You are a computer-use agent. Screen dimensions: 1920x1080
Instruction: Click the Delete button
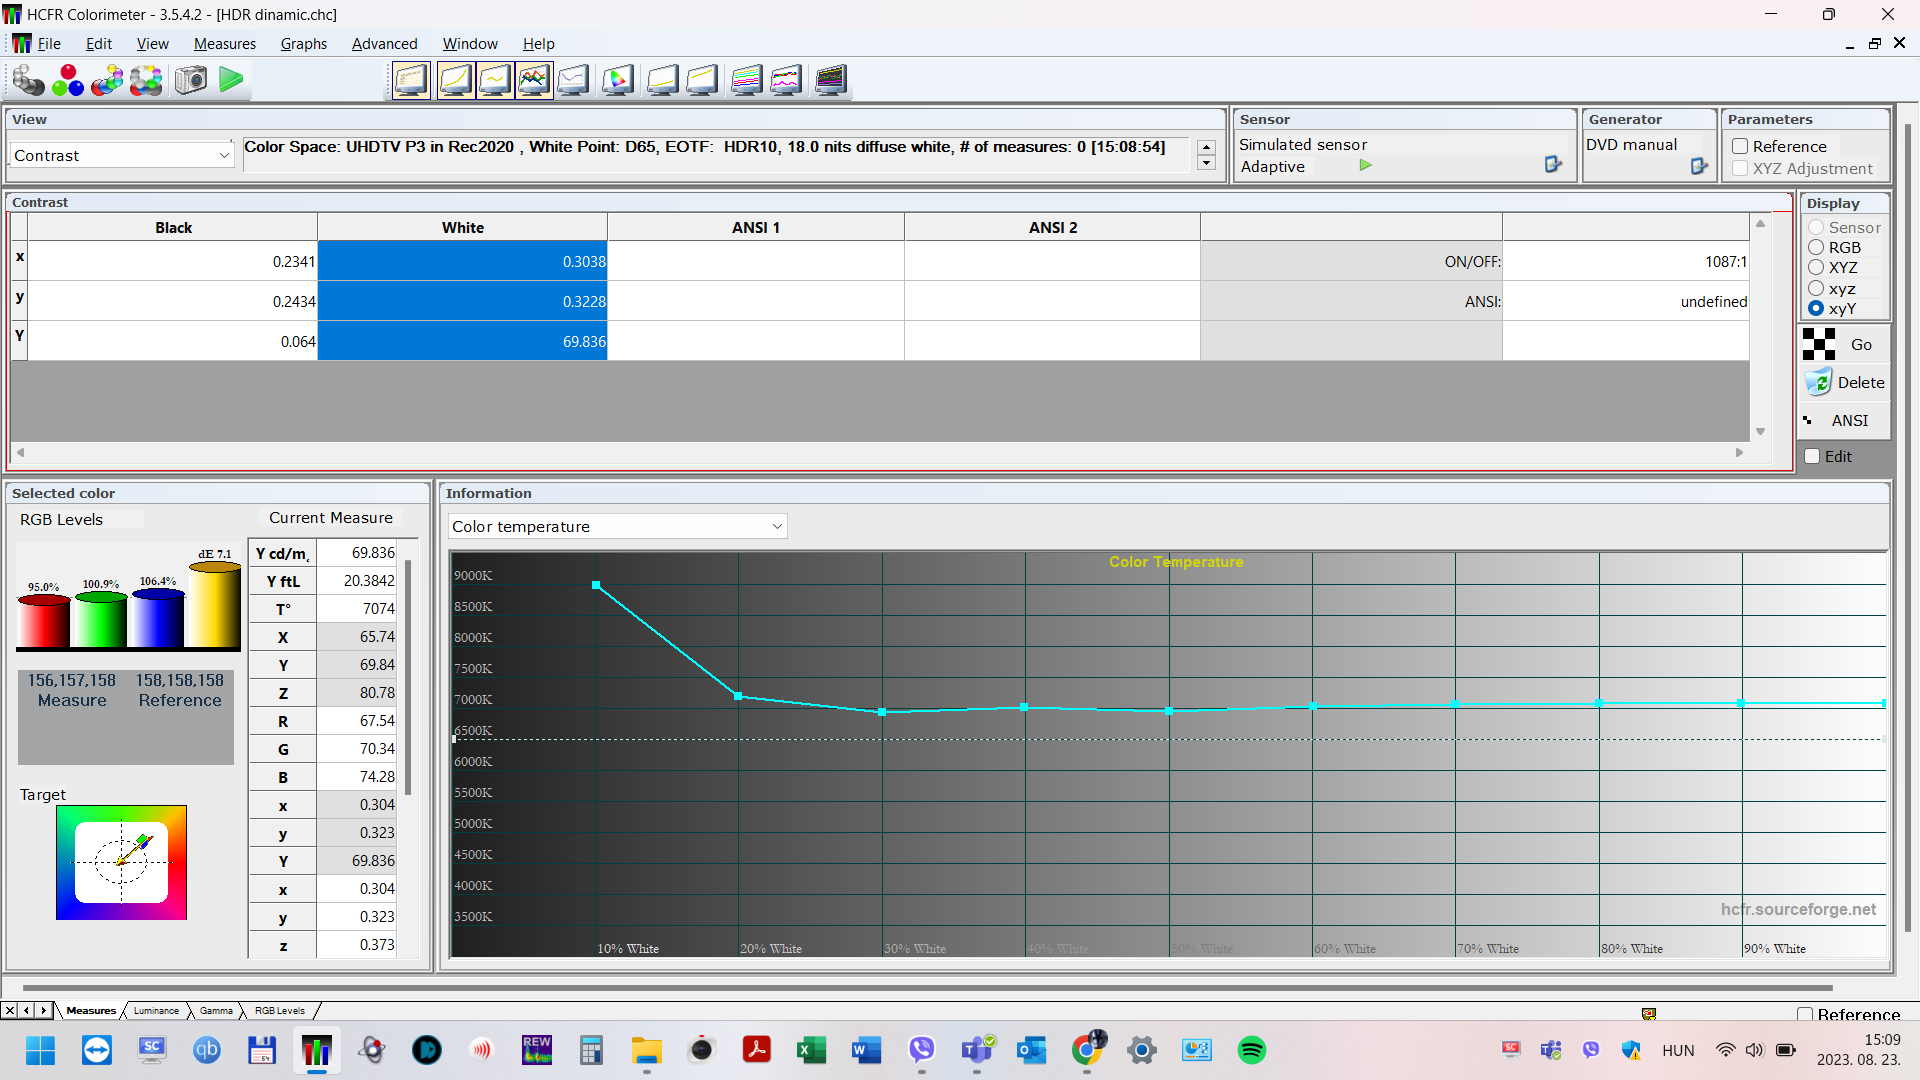tap(1846, 383)
